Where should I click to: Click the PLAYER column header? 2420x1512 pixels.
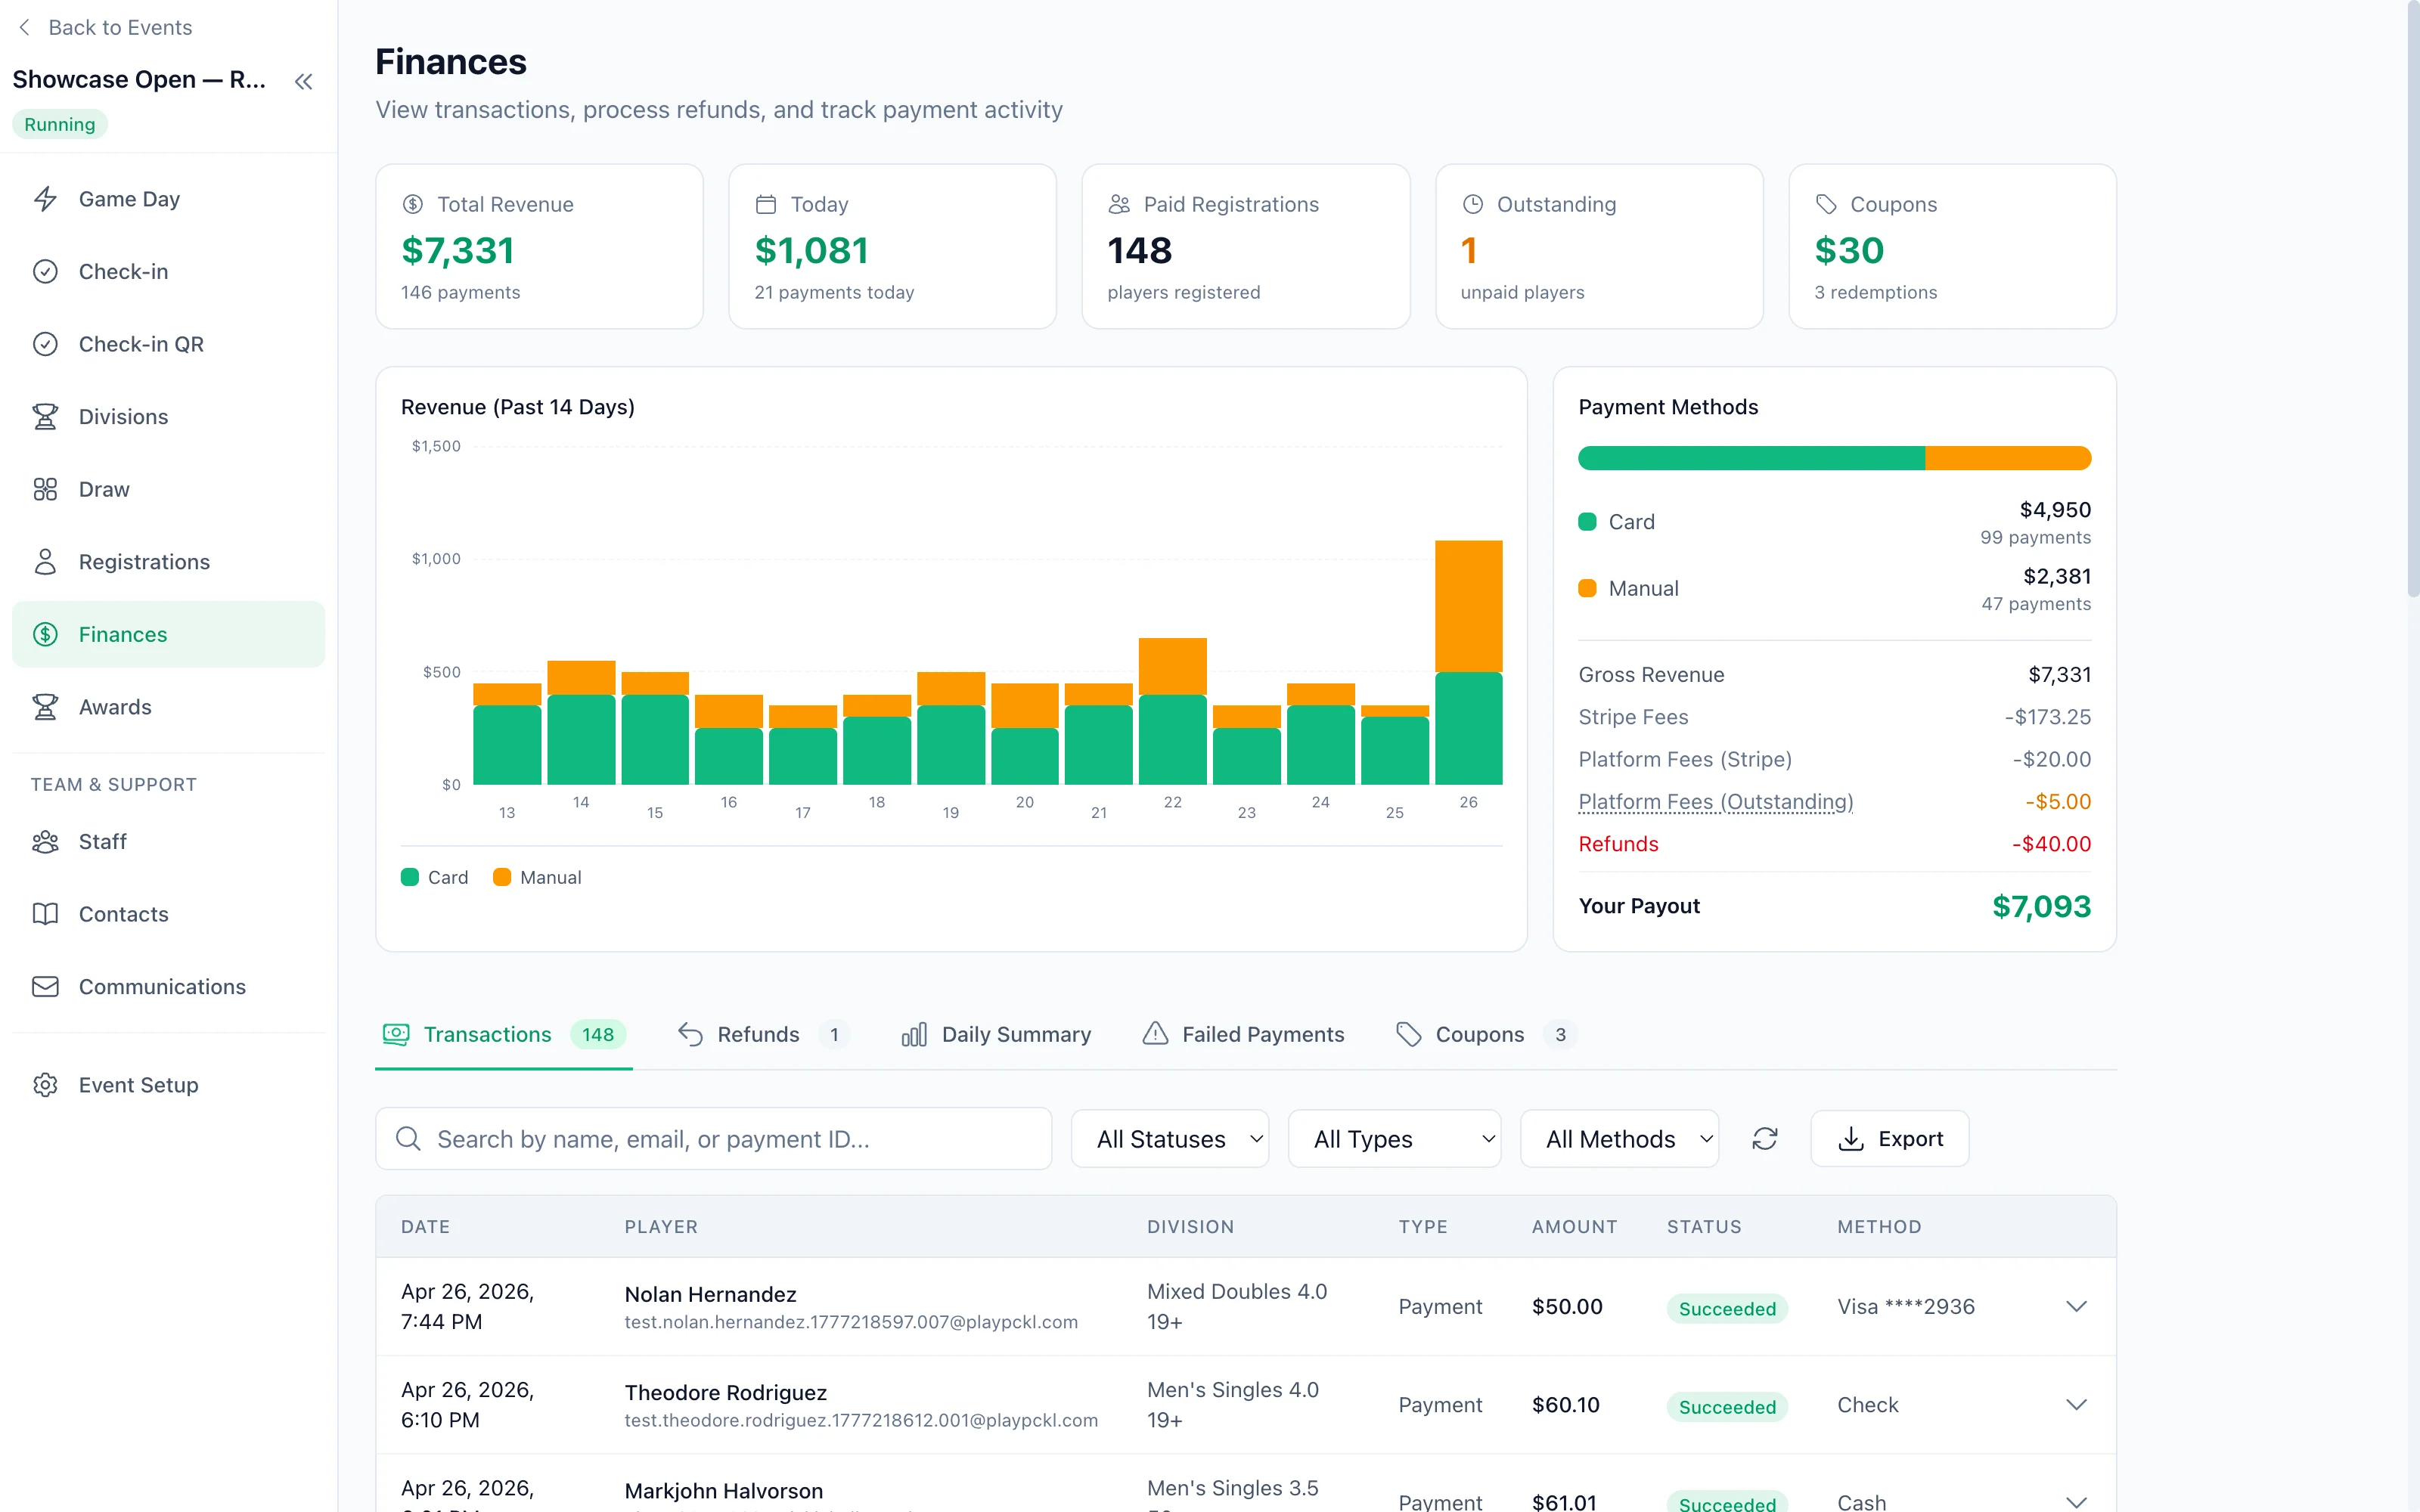662,1227
